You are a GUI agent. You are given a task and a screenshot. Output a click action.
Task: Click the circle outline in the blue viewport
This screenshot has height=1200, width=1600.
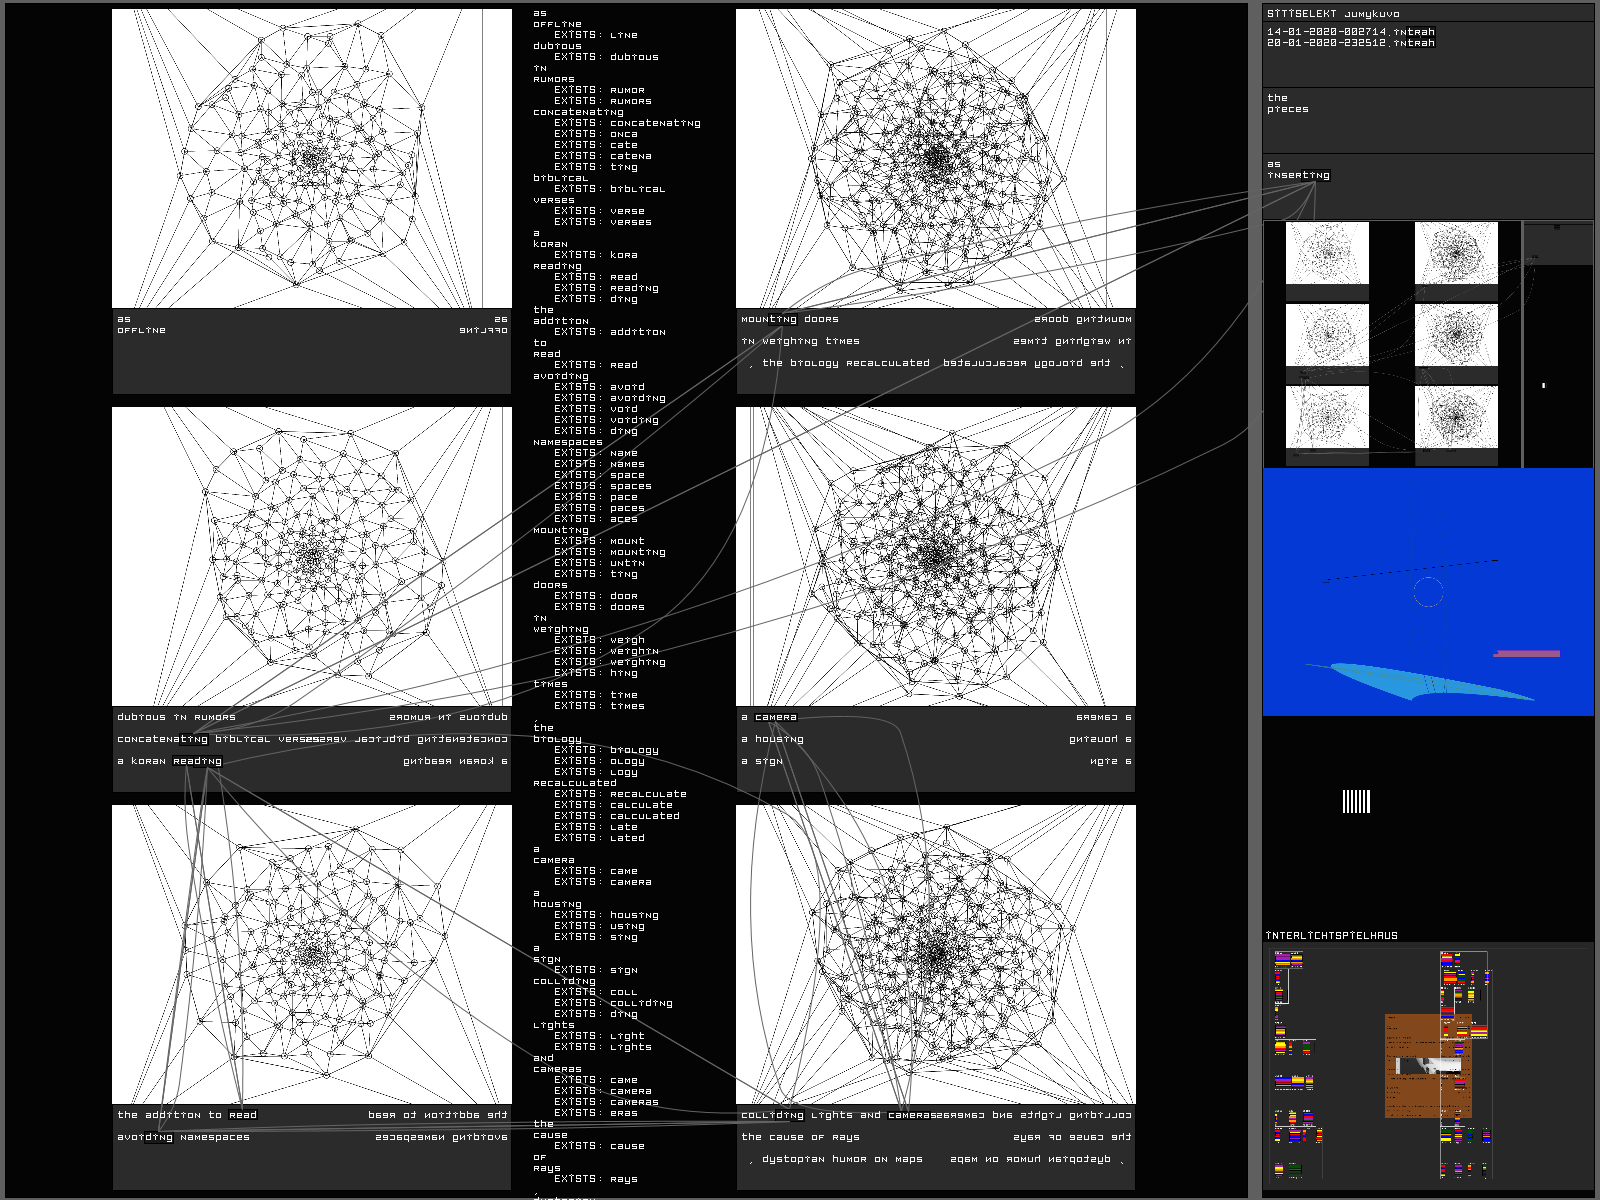[x=1428, y=592]
